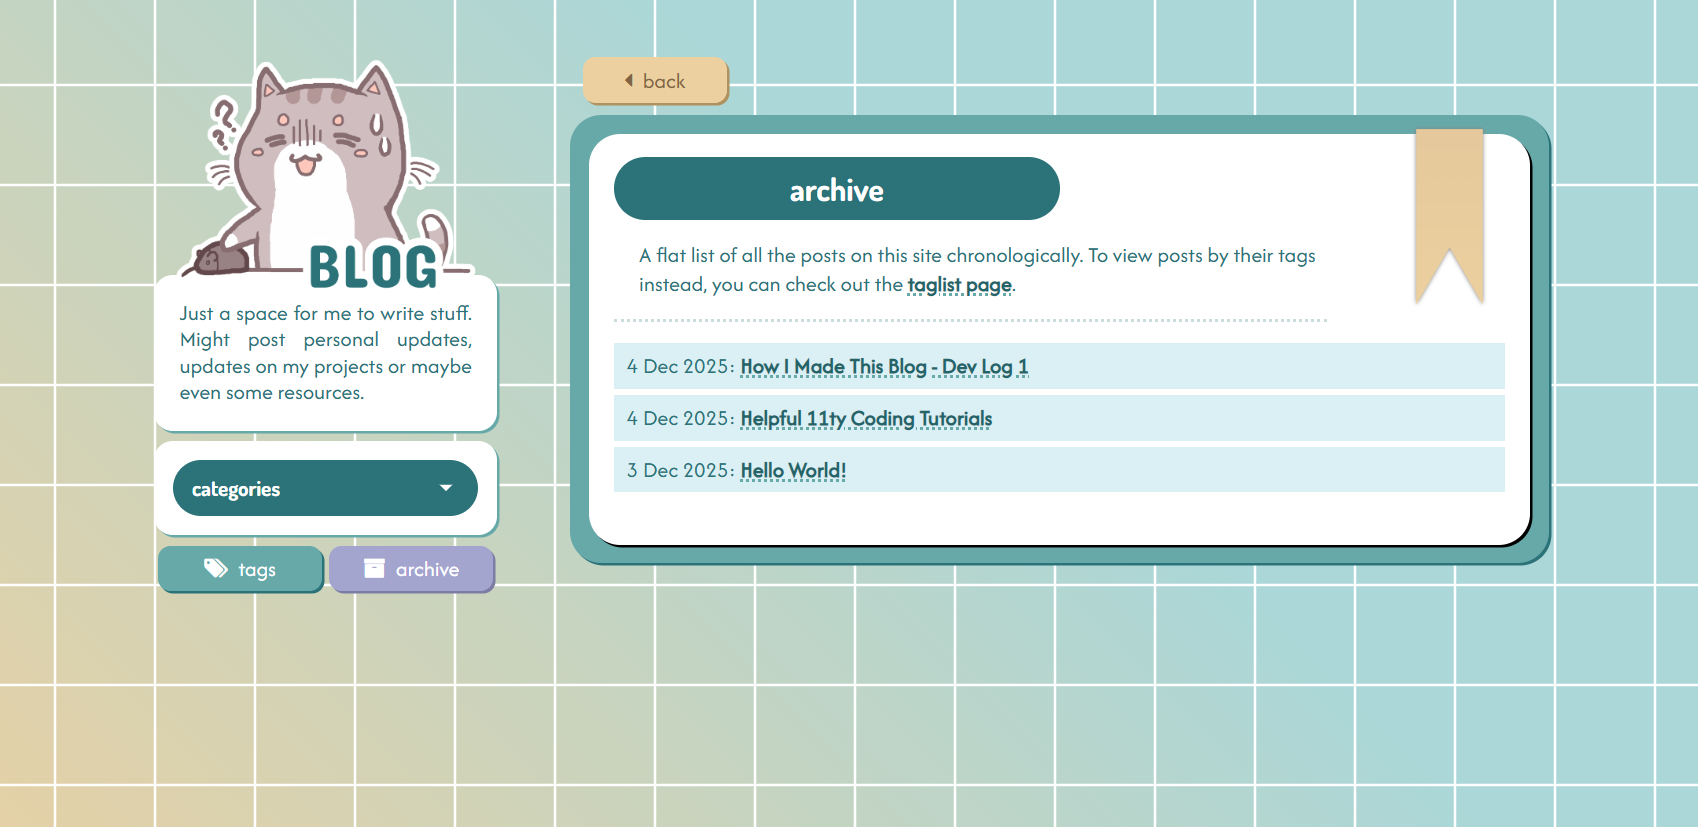
Task: Click the question marks beside the cat
Action: [x=222, y=123]
